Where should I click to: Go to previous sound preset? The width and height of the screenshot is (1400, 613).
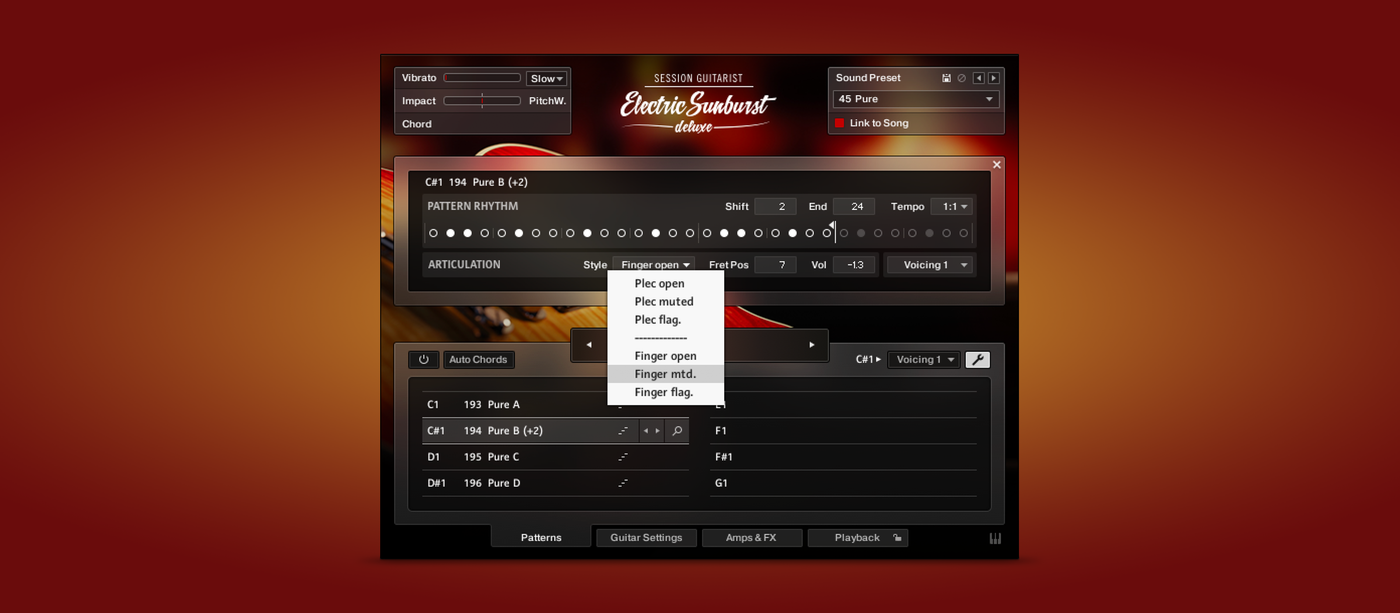tap(978, 78)
